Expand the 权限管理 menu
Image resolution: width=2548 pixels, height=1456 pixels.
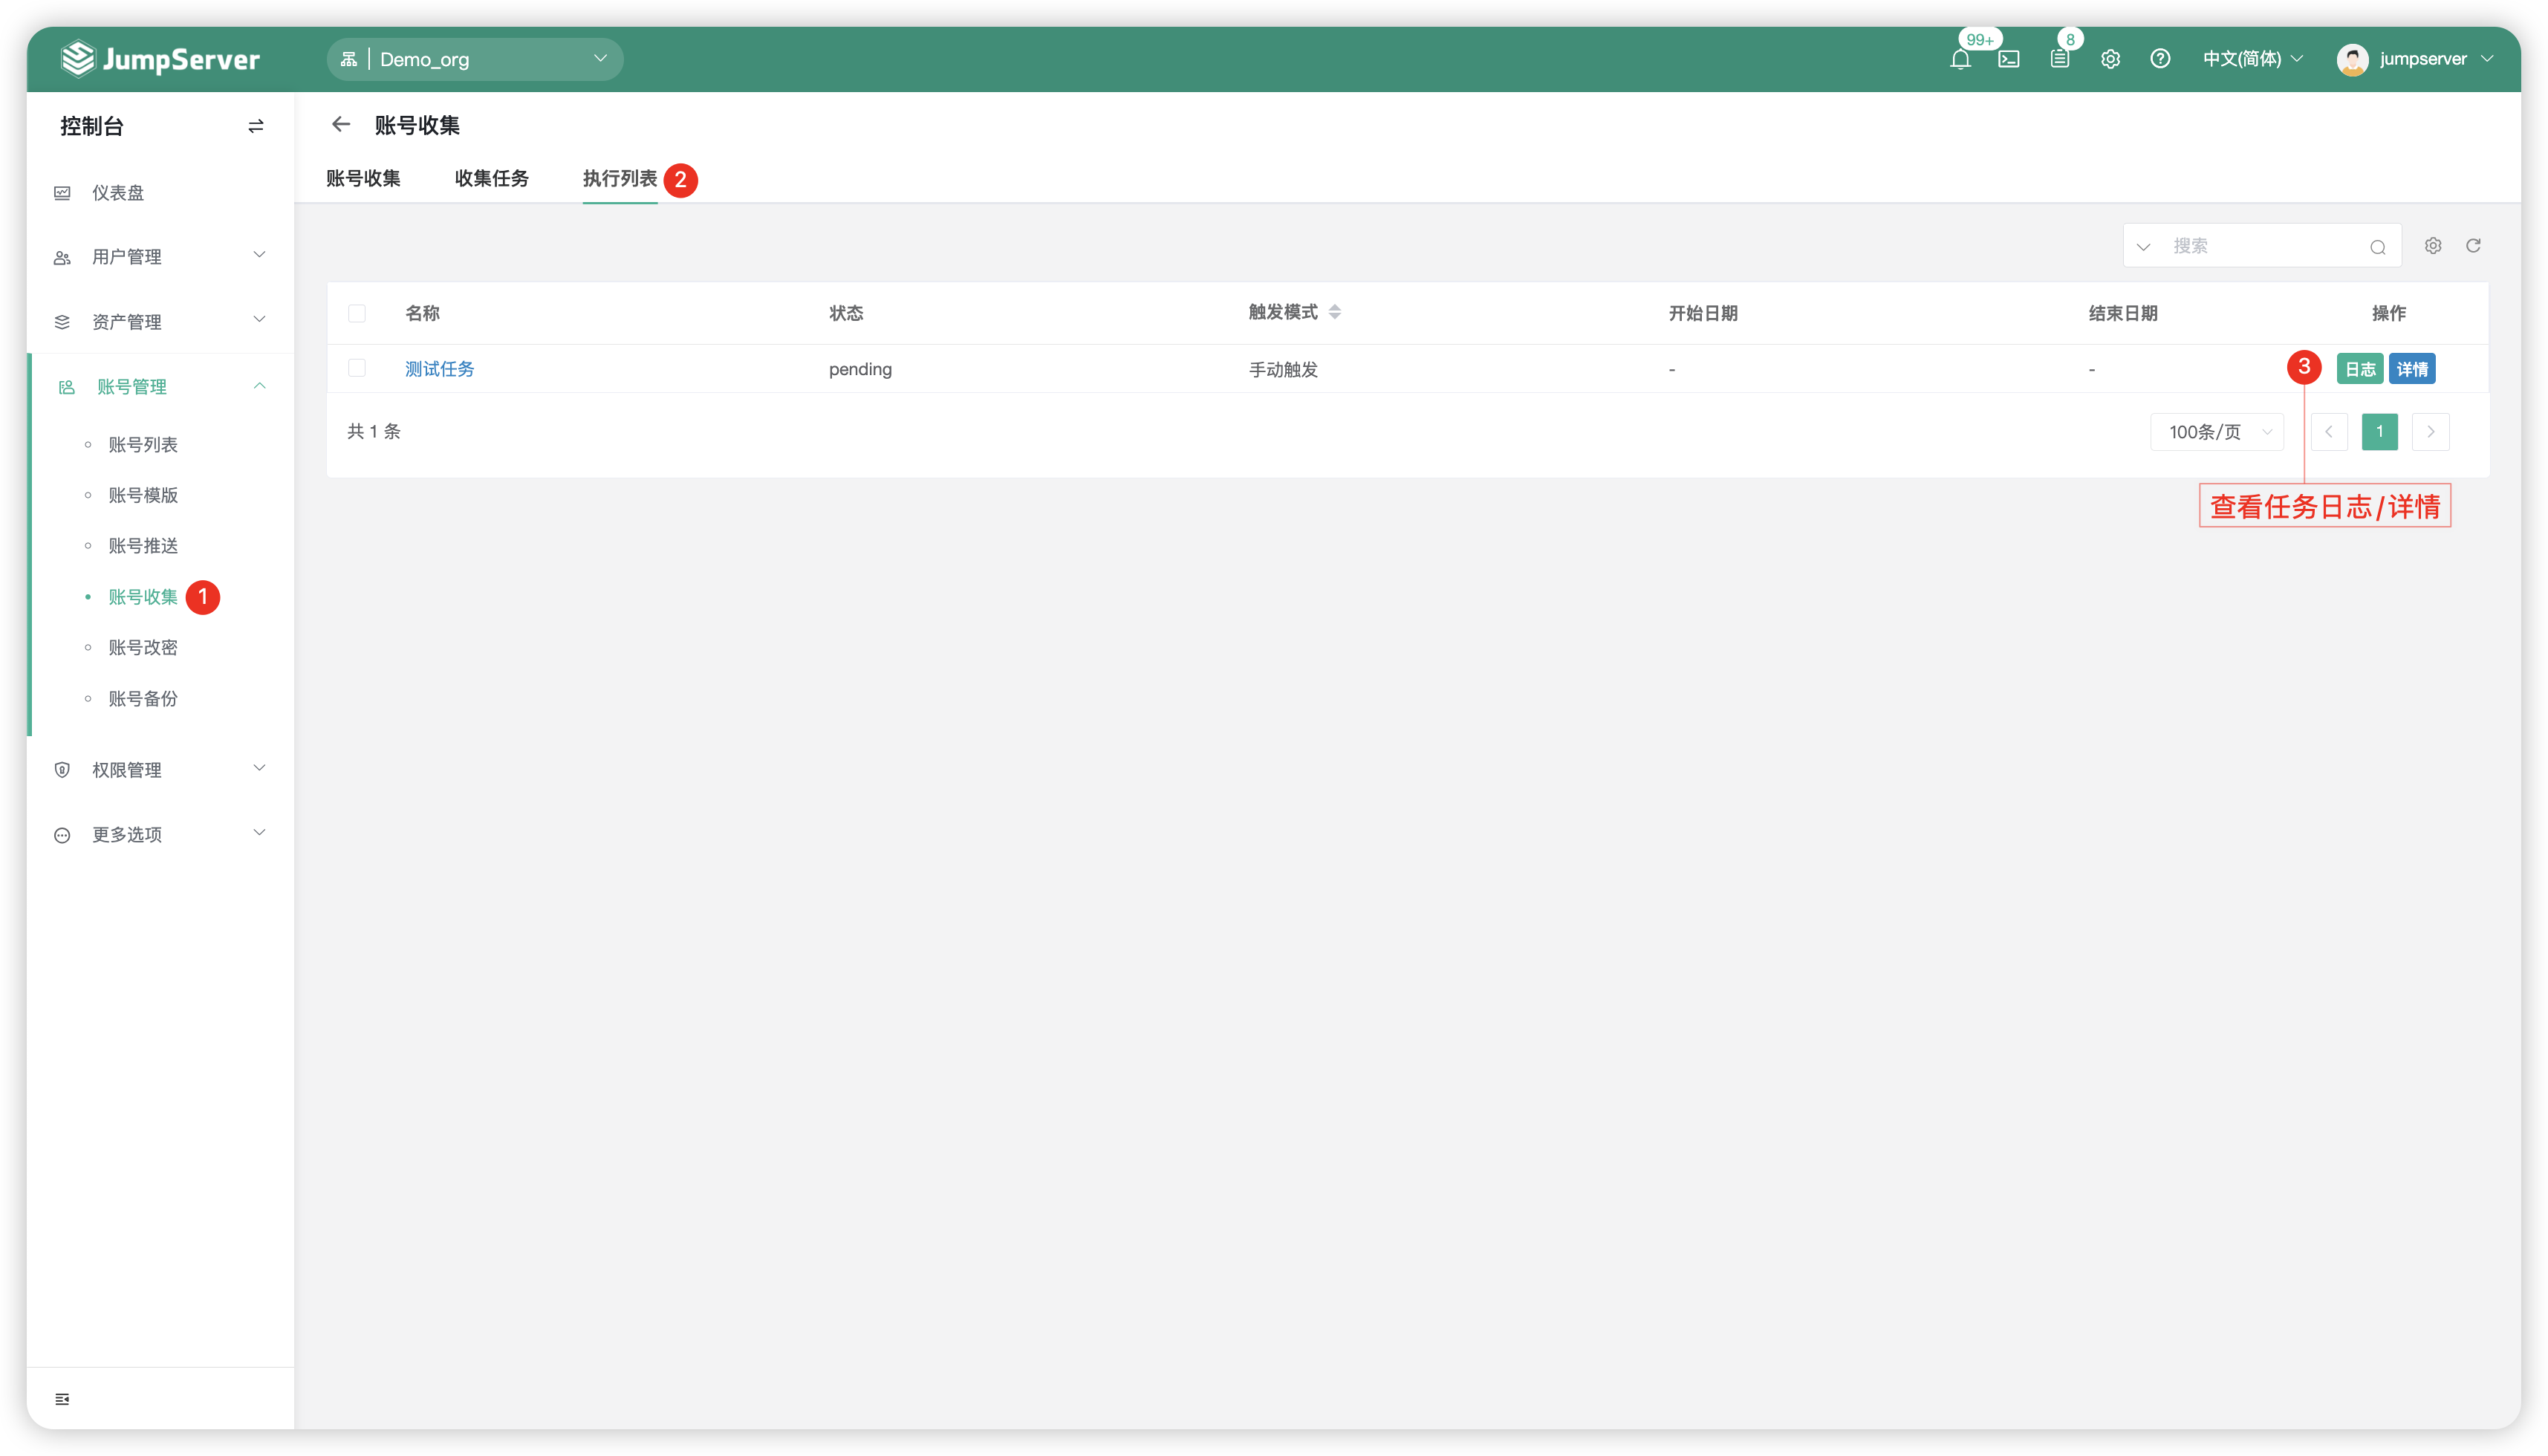pos(160,770)
